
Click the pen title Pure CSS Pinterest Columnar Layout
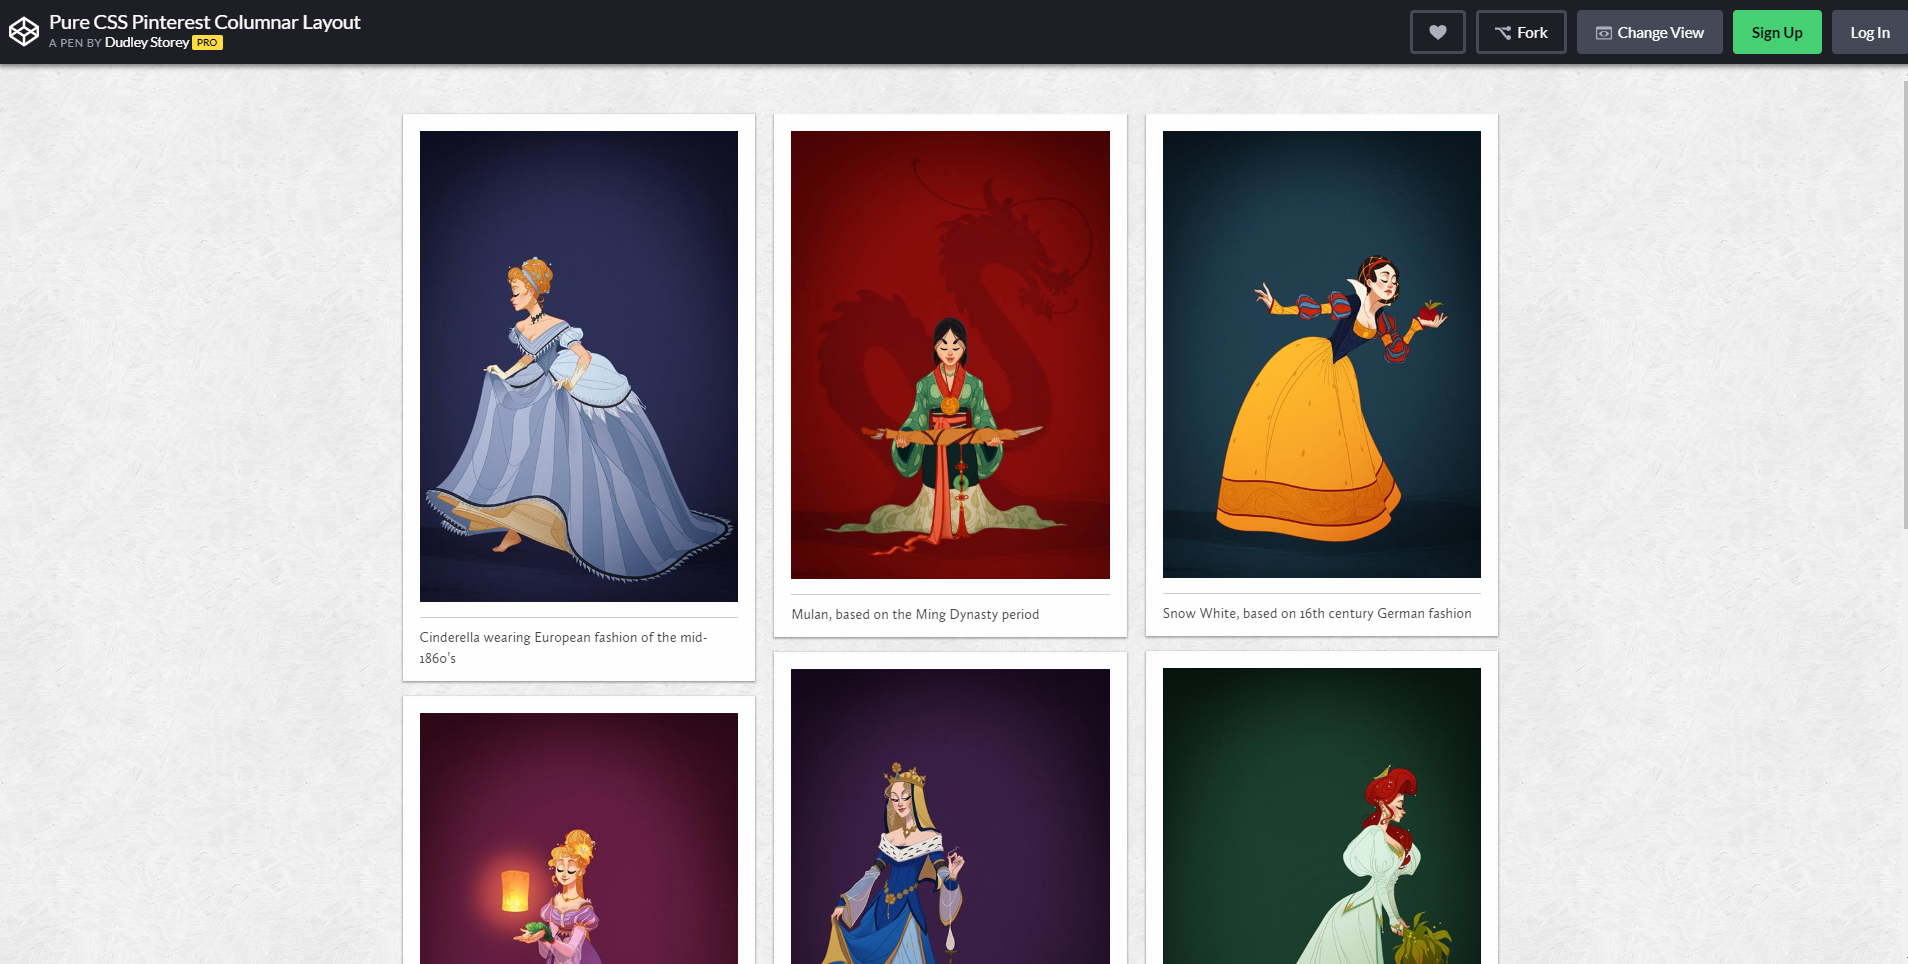(205, 22)
